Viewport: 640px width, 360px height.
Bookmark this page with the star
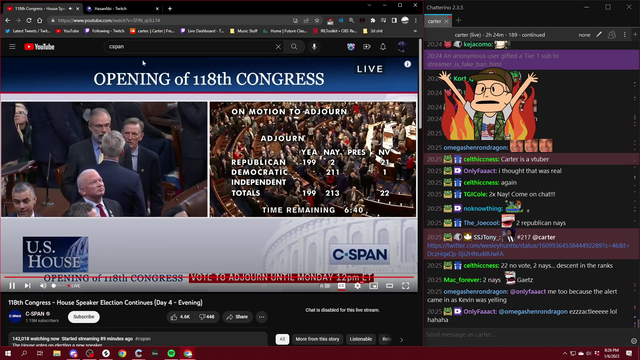point(317,20)
